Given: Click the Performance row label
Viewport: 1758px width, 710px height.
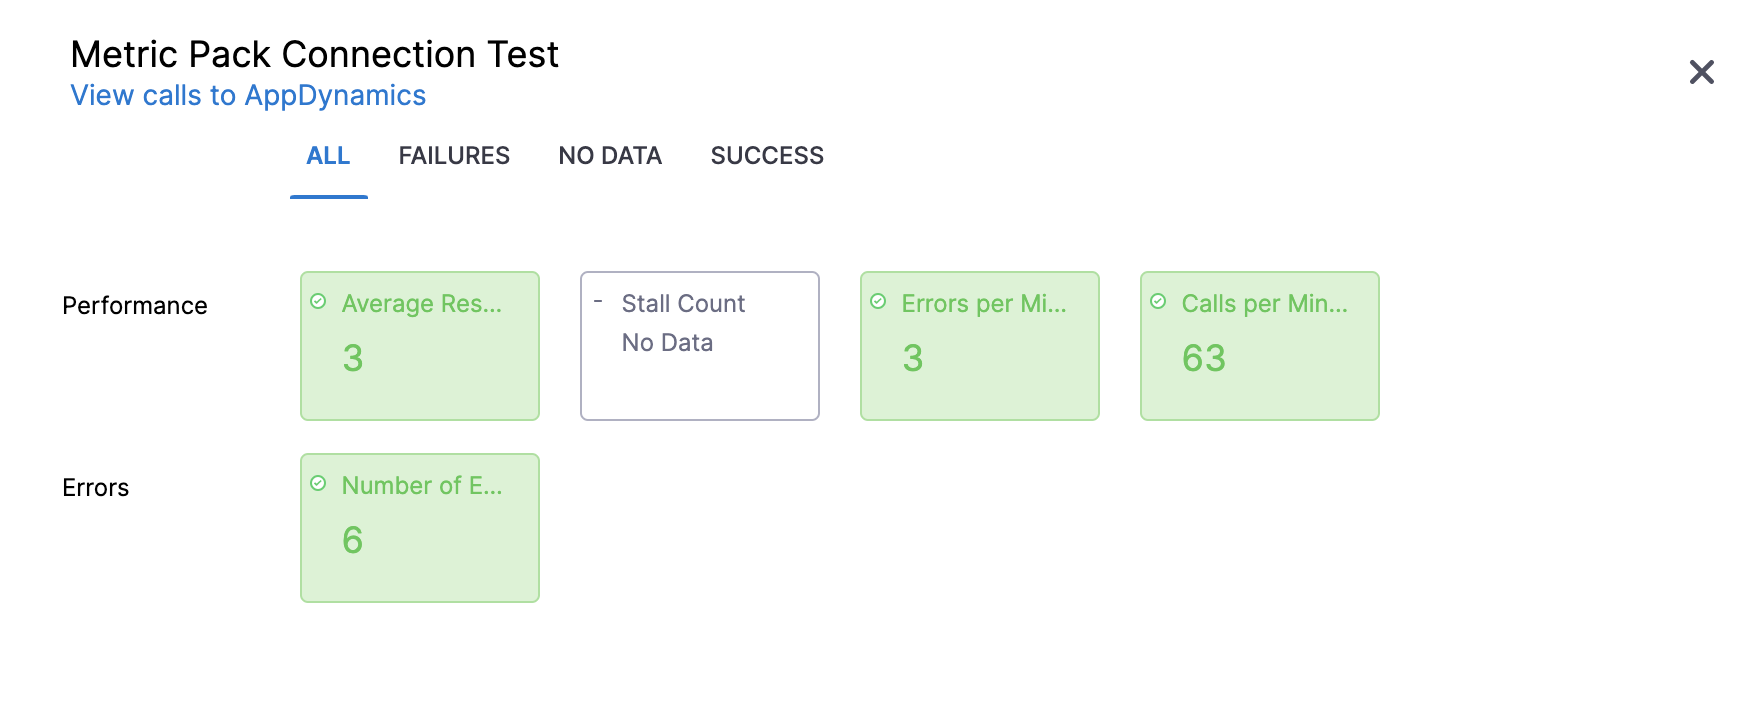Looking at the screenshot, I should click(135, 305).
